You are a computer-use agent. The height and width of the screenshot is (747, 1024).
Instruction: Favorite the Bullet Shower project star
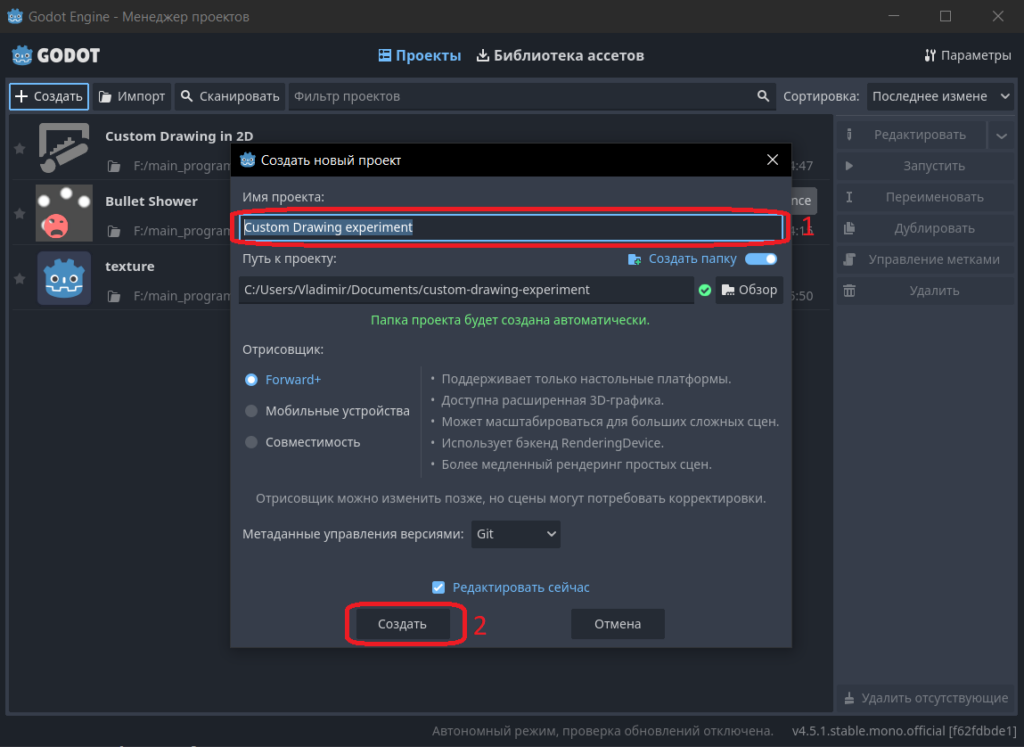(20, 214)
